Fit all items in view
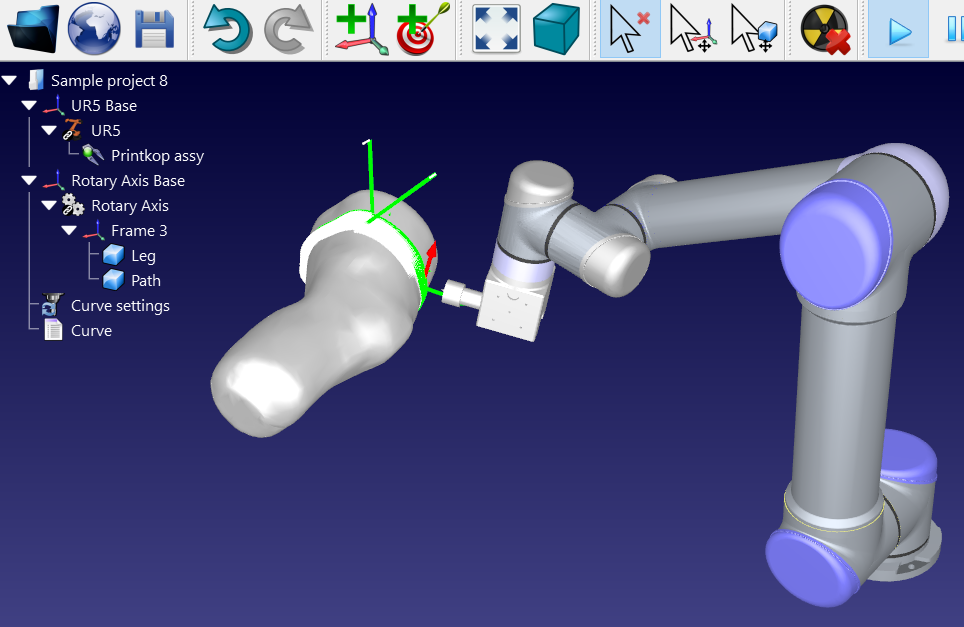This screenshot has width=964, height=627. (x=496, y=29)
